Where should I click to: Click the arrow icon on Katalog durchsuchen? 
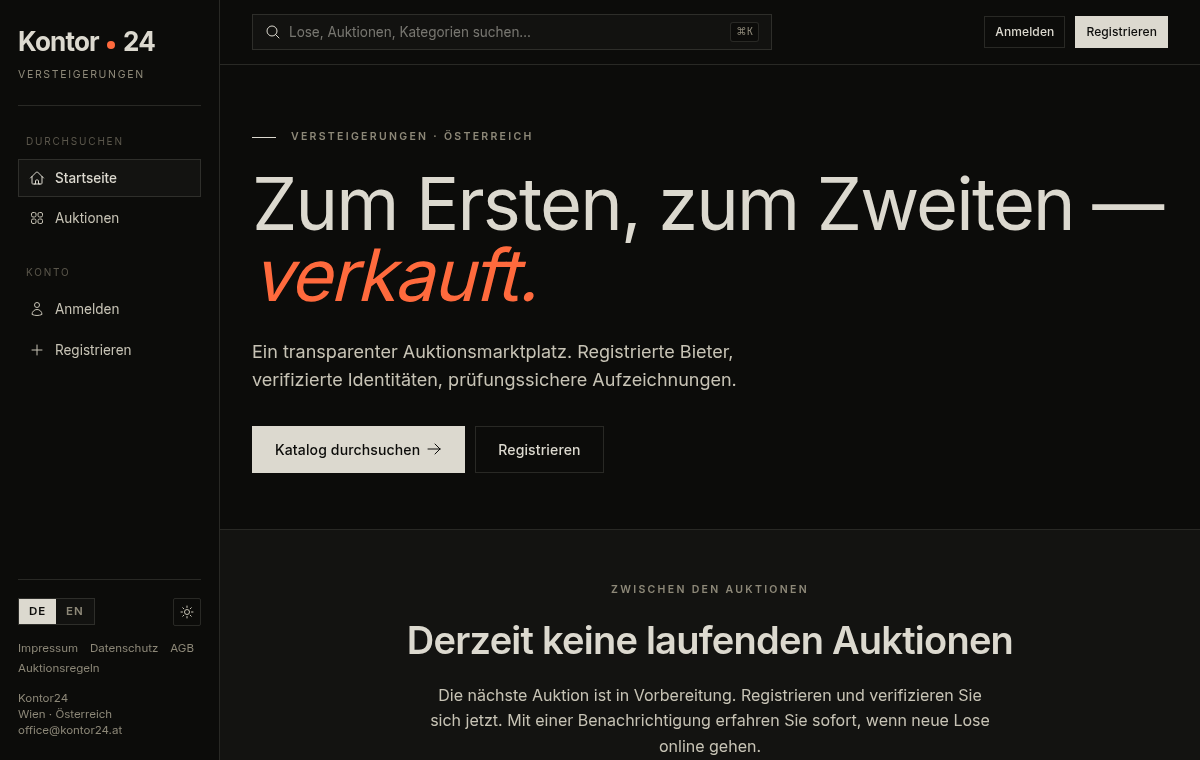(434, 449)
